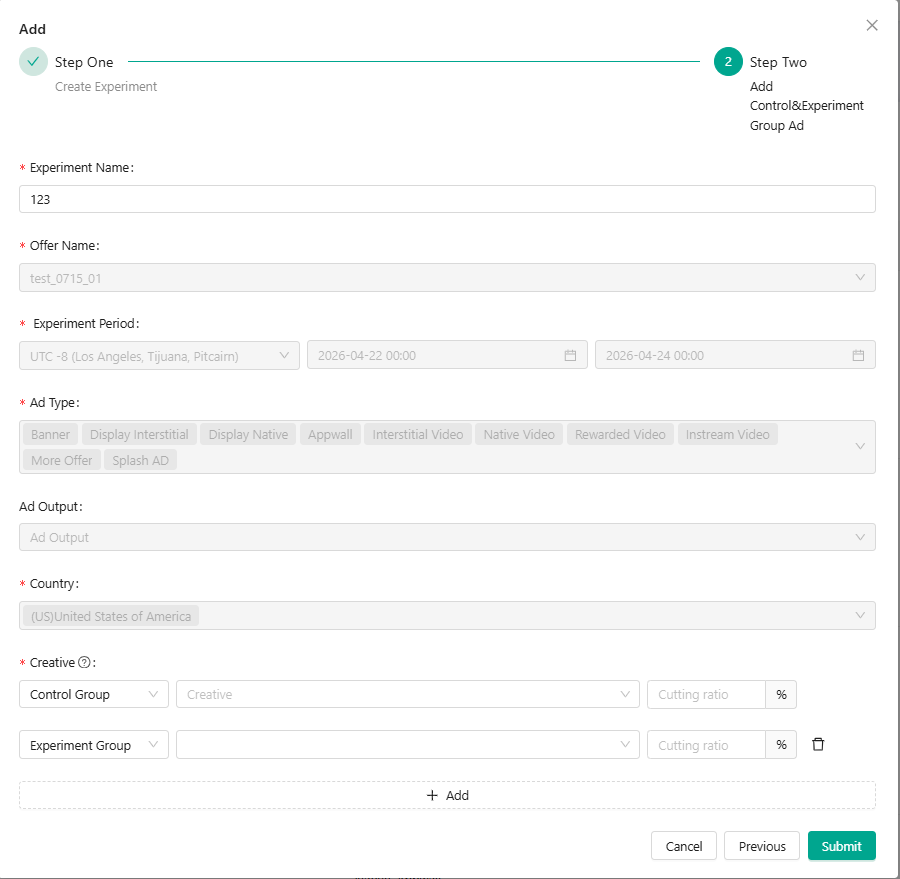
Task: Open the UTC -8 timezone dropdown
Action: pos(159,356)
